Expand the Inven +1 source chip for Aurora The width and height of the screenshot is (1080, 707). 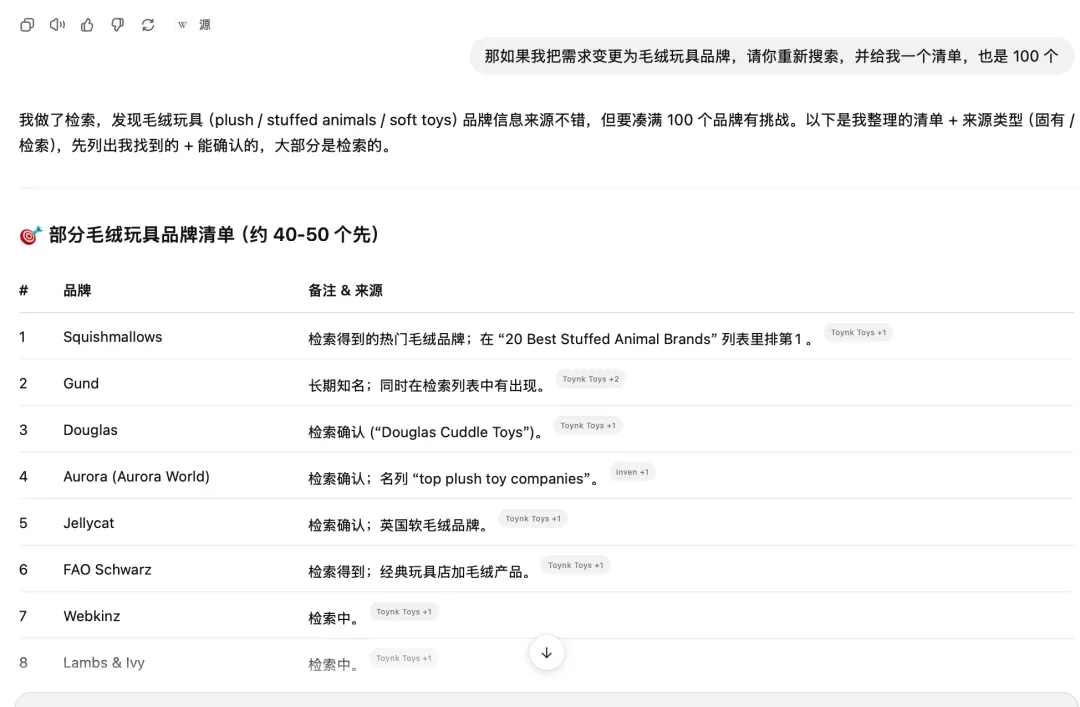click(x=632, y=472)
